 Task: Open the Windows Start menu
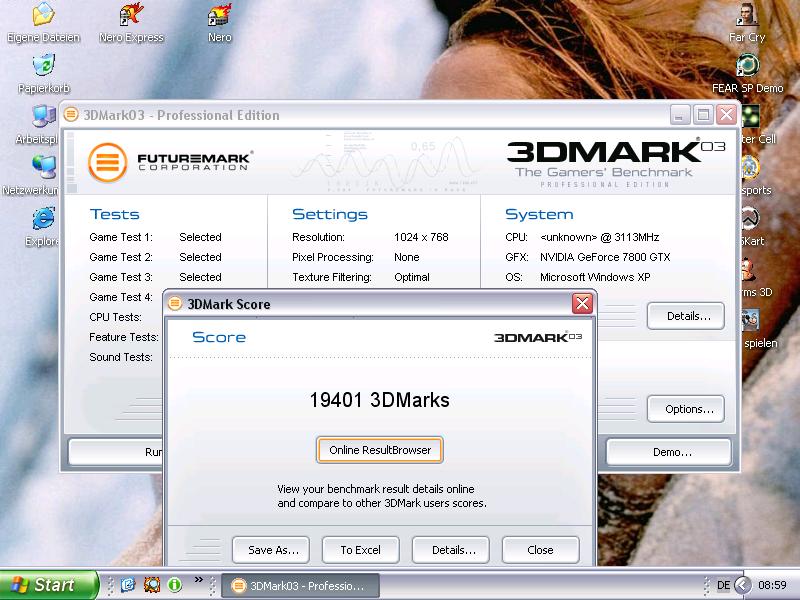click(49, 585)
